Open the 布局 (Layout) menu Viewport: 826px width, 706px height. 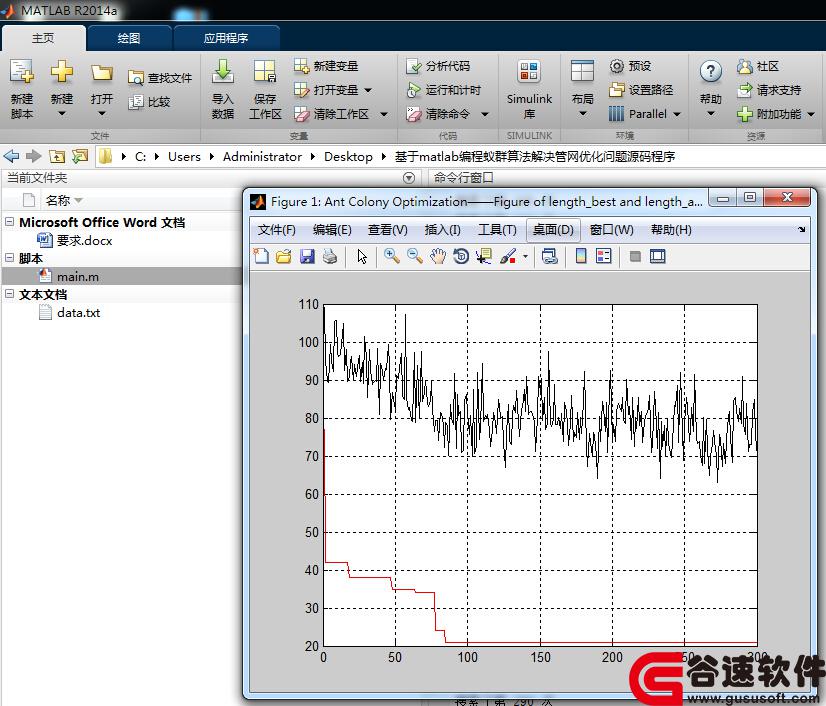click(x=582, y=89)
